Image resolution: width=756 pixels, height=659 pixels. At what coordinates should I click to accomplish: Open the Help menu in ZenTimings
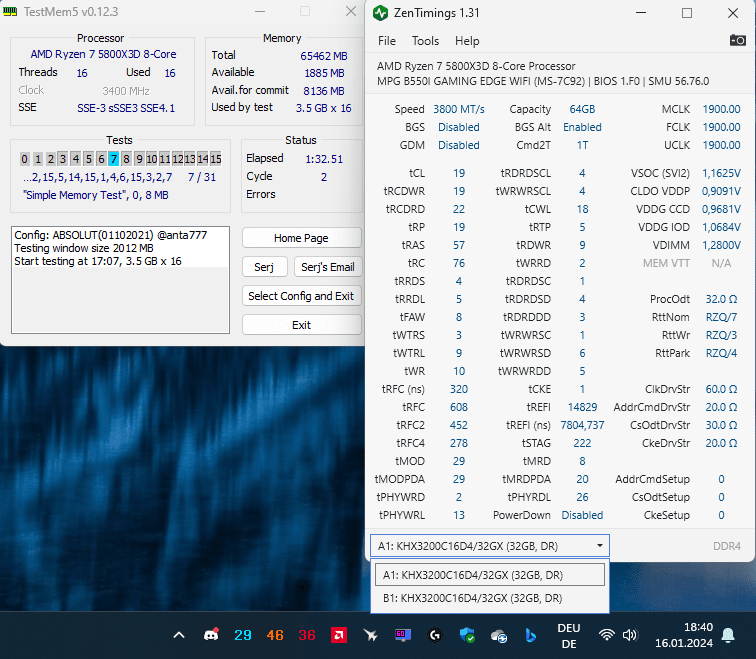coord(467,41)
